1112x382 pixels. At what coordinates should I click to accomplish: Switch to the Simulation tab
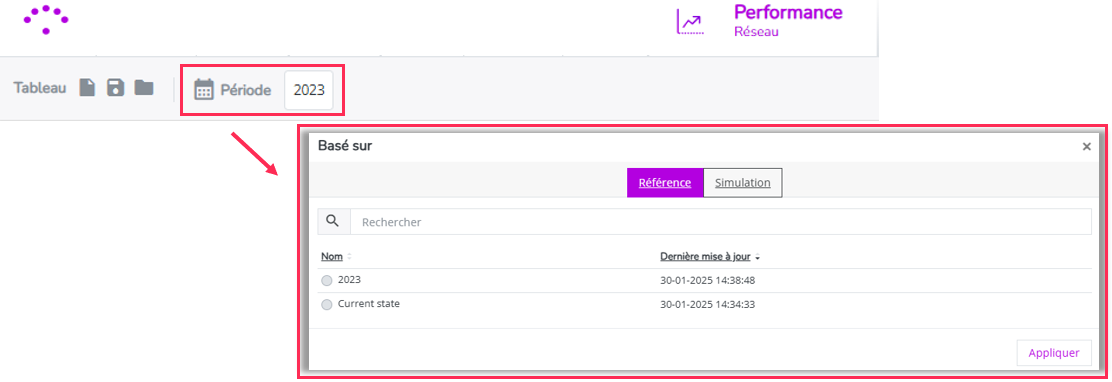(743, 182)
